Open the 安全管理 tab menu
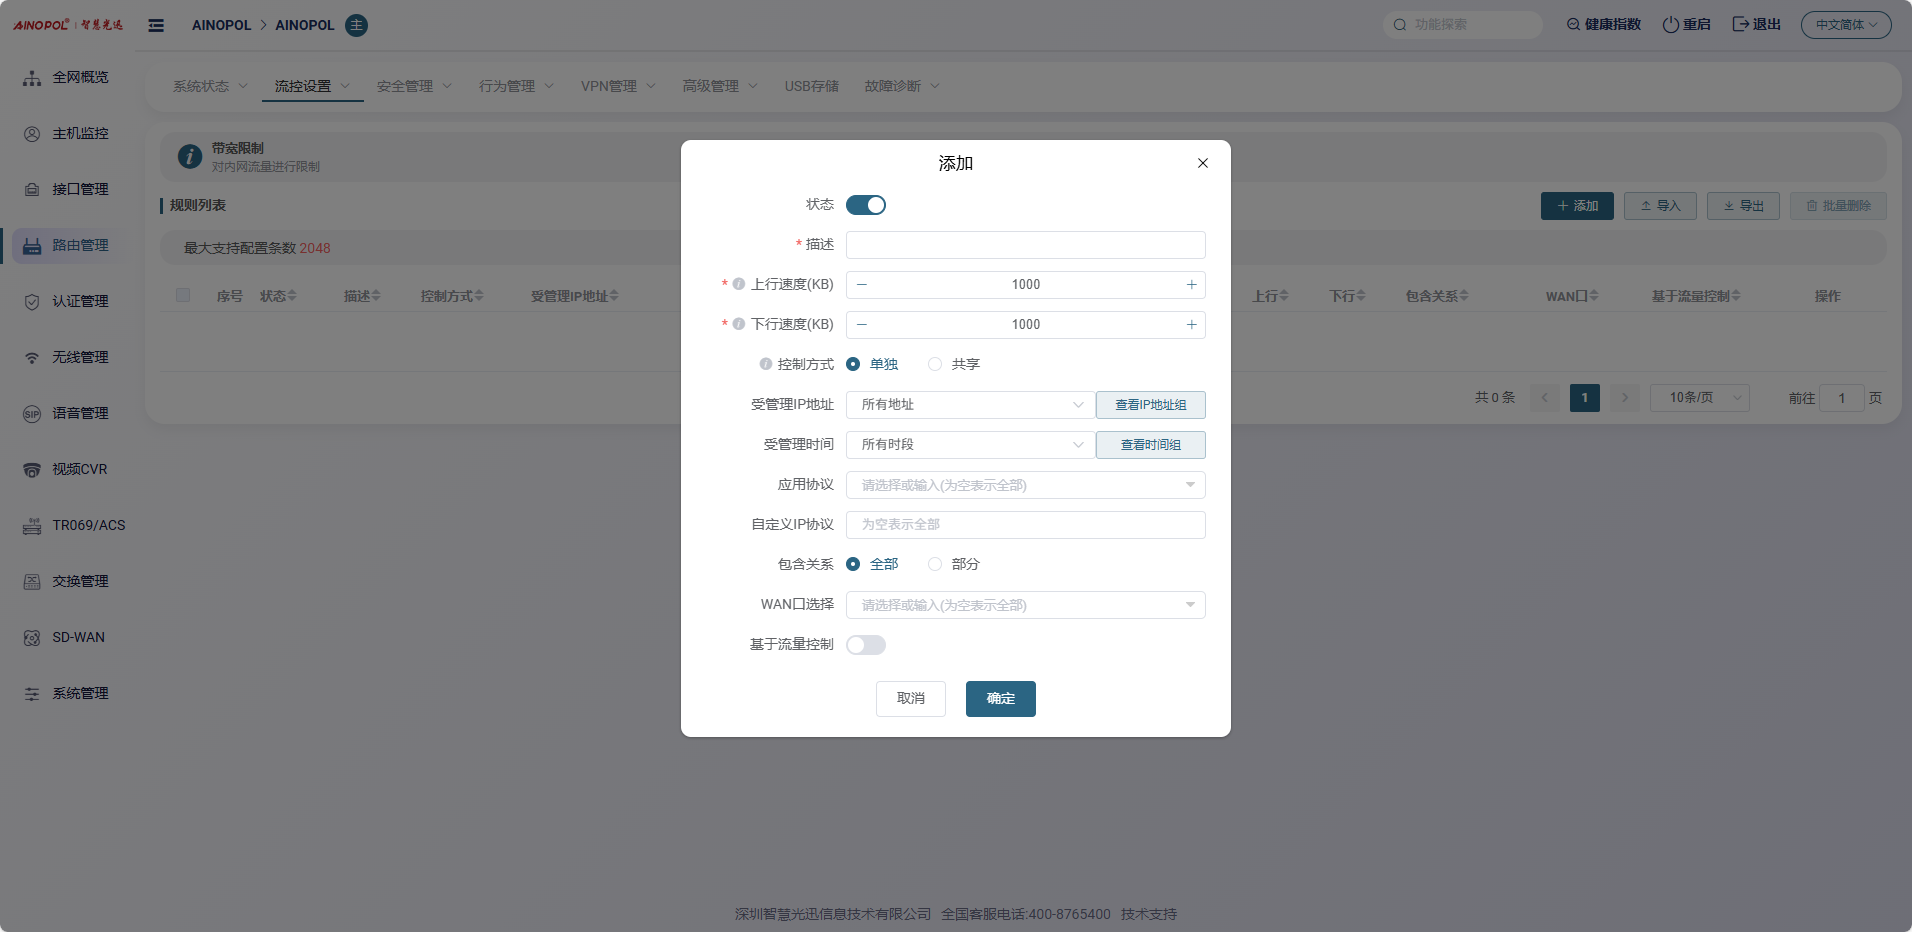The height and width of the screenshot is (932, 1912). [x=413, y=86]
